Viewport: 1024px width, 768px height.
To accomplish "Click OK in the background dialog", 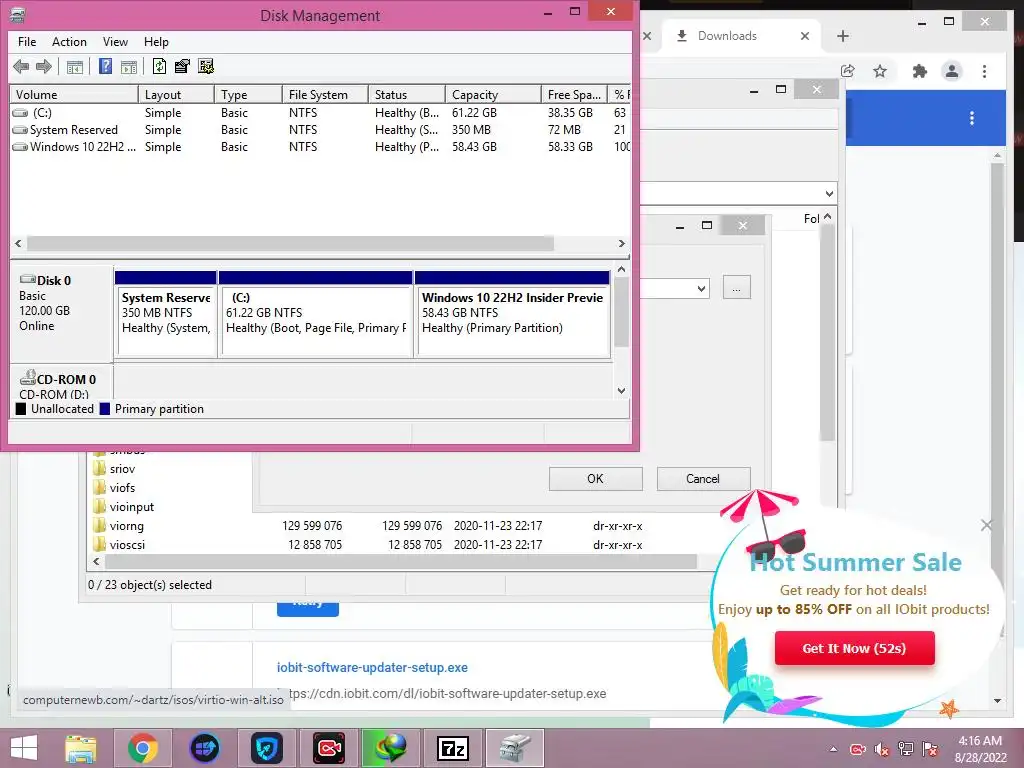I will point(596,479).
